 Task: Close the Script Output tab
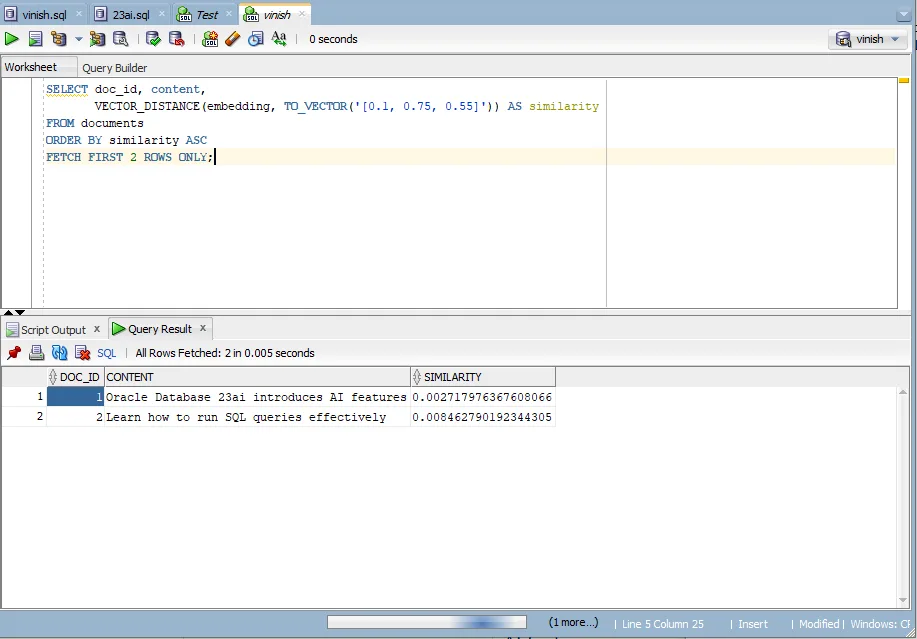point(97,329)
